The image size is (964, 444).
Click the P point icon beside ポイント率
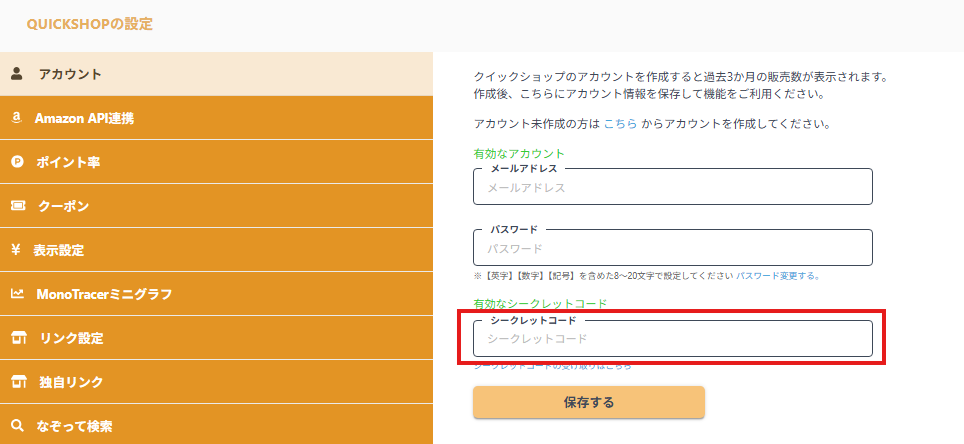[x=17, y=162]
